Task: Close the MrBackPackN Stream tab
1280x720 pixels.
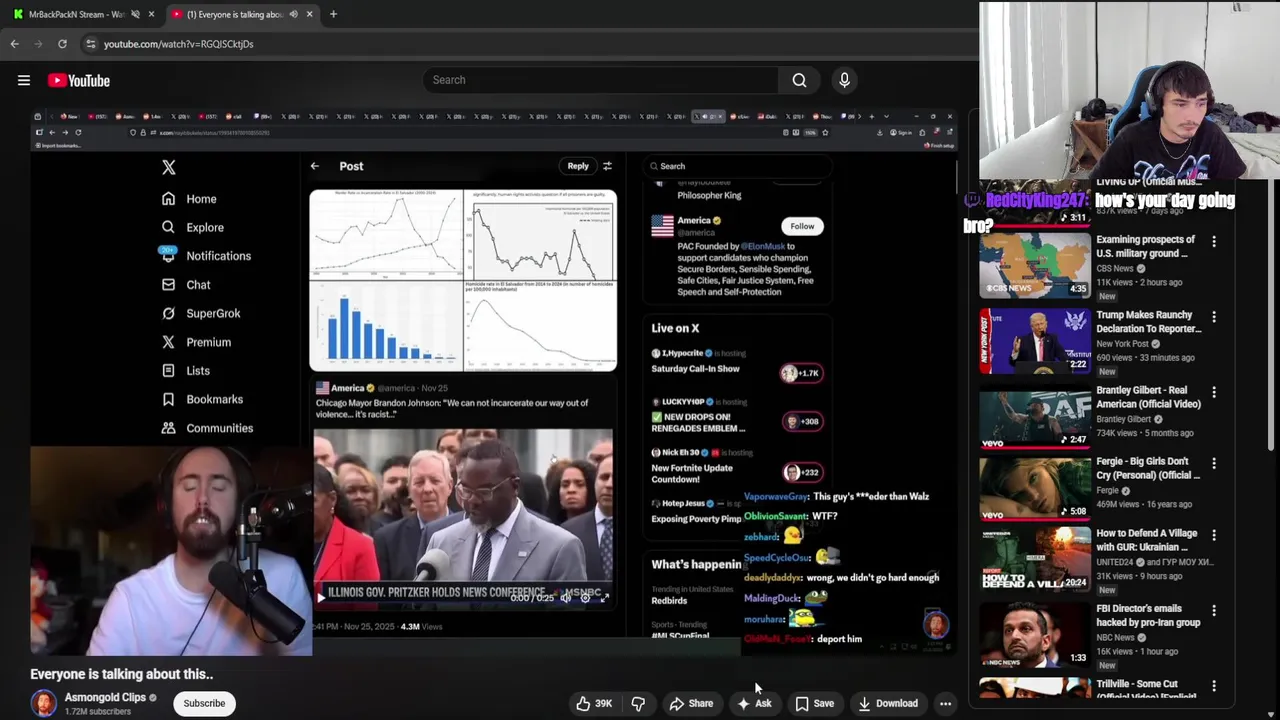Action: tap(151, 14)
